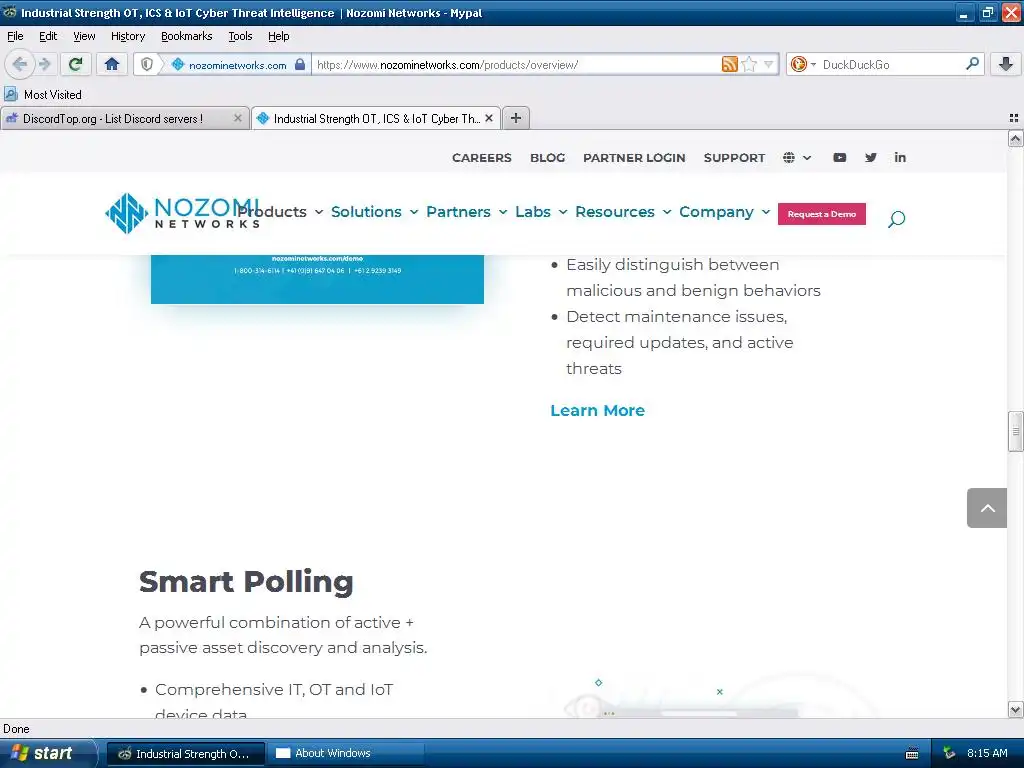Click the Nozomi Networks logo

tap(182, 213)
